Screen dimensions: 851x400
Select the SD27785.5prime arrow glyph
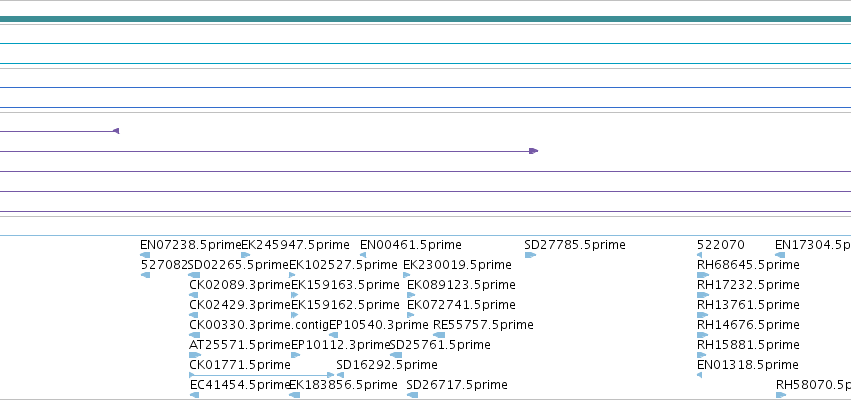530,255
